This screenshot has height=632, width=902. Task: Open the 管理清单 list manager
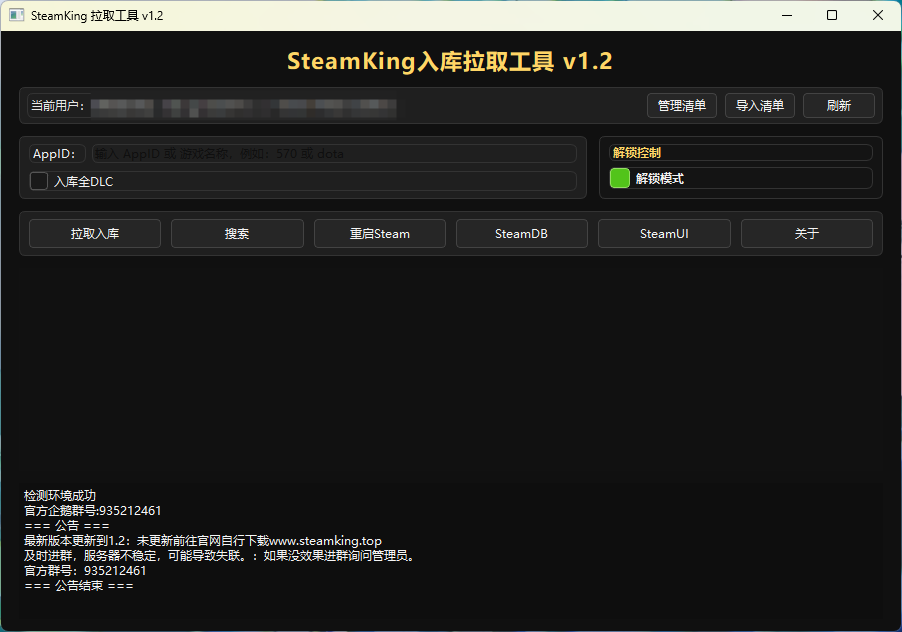(x=681, y=105)
